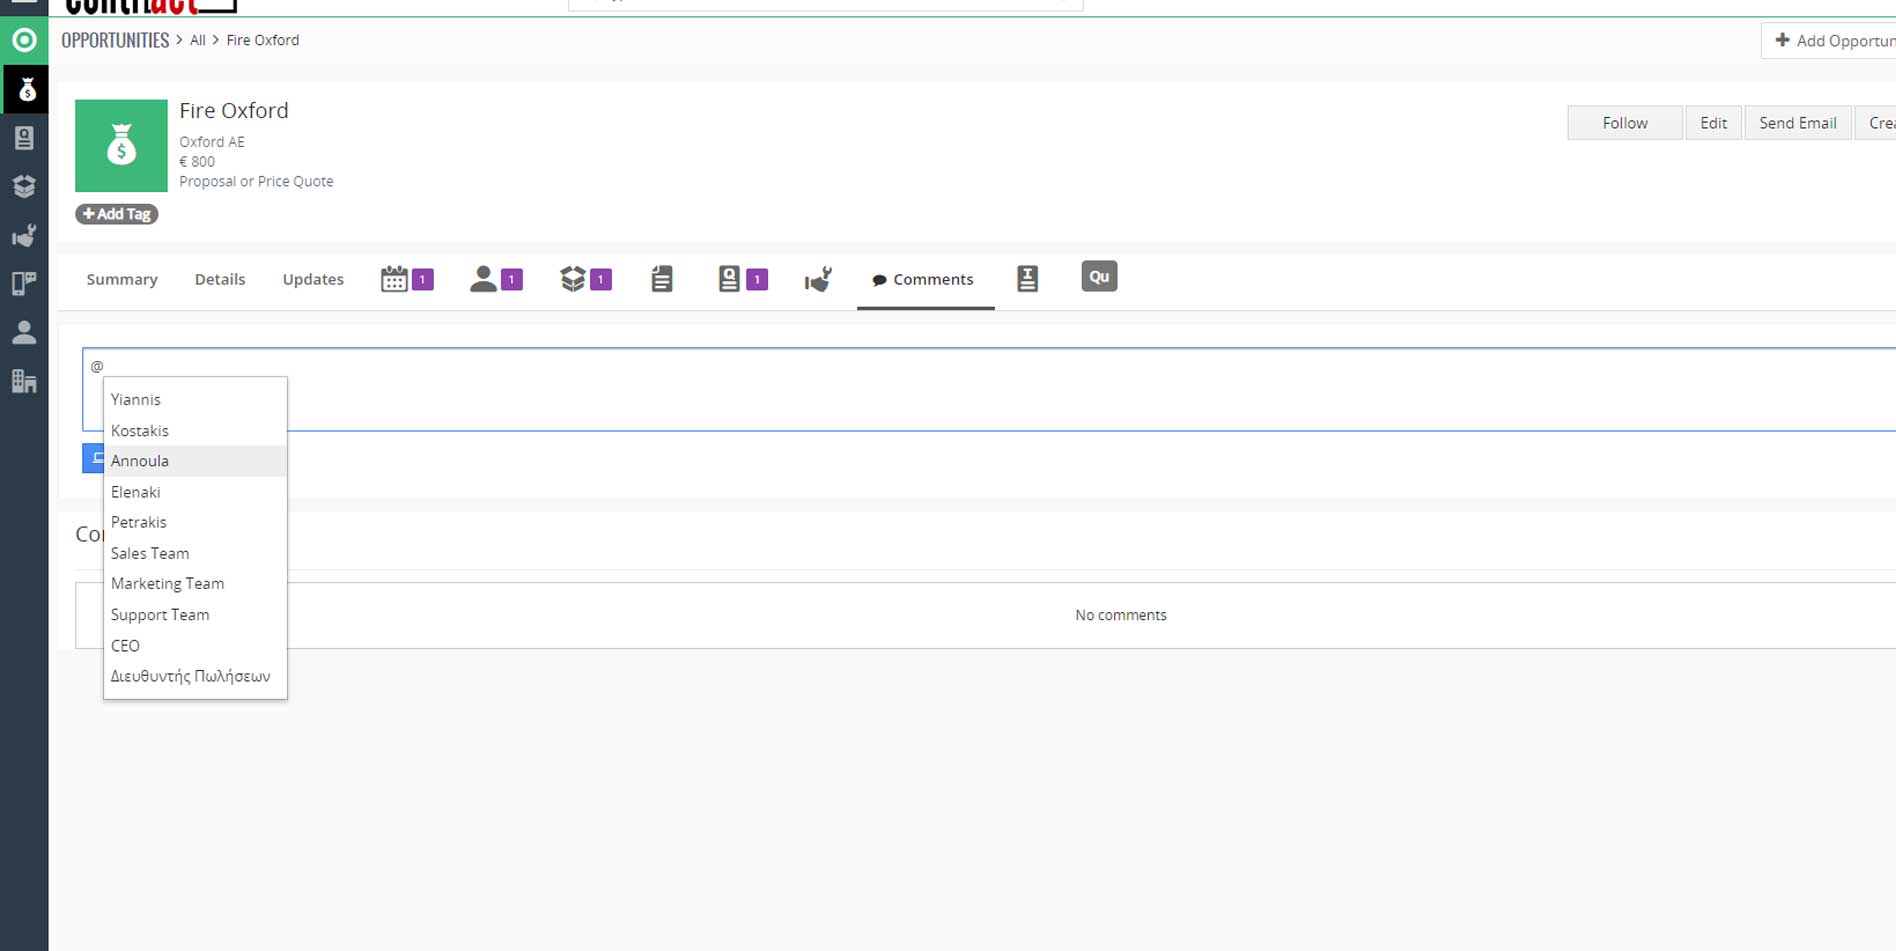1896x951 pixels.
Task: Click the Add Tag pill
Action: coord(117,214)
